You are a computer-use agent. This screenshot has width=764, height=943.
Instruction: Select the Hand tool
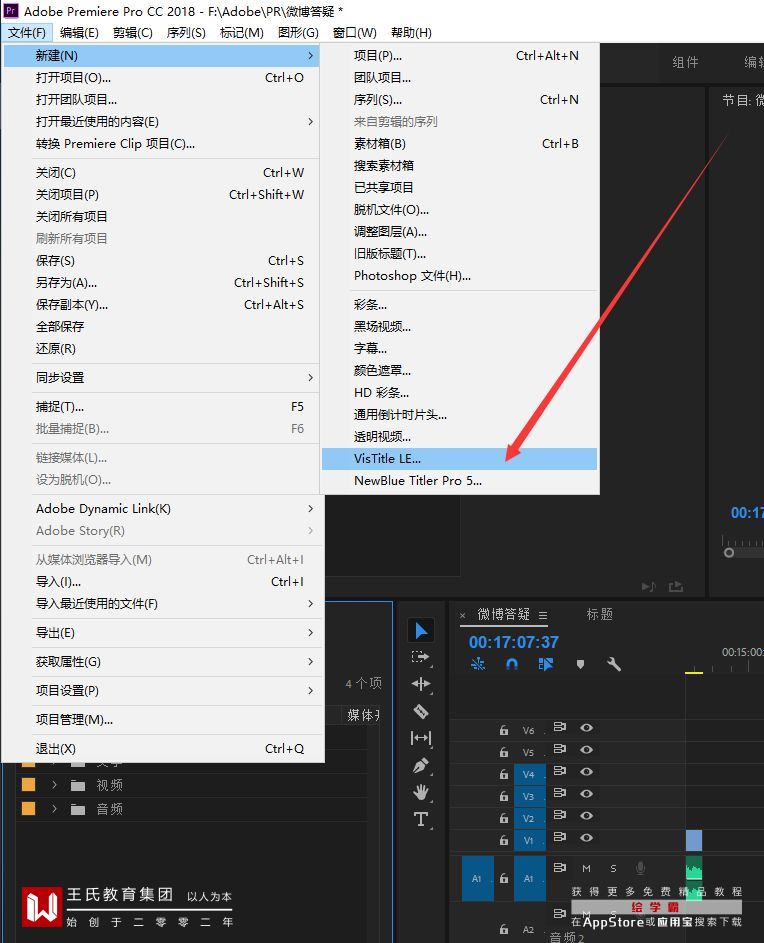pos(421,792)
